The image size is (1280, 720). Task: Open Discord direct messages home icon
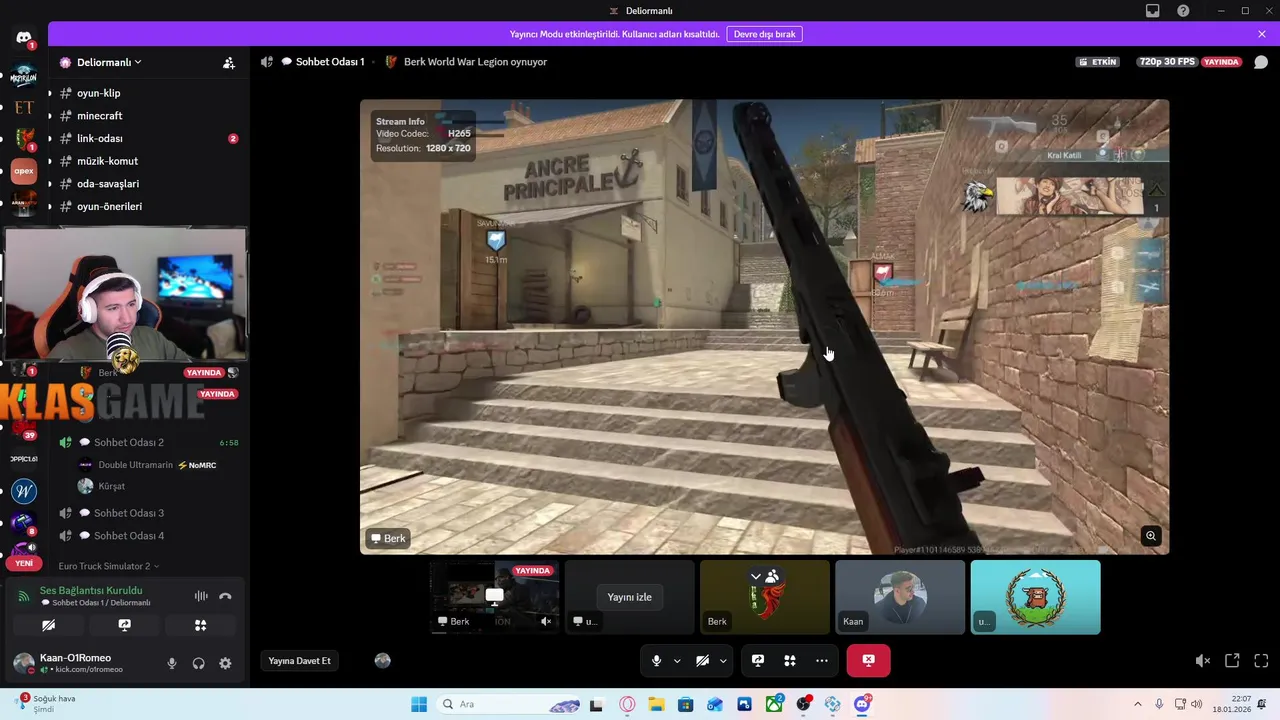24,38
